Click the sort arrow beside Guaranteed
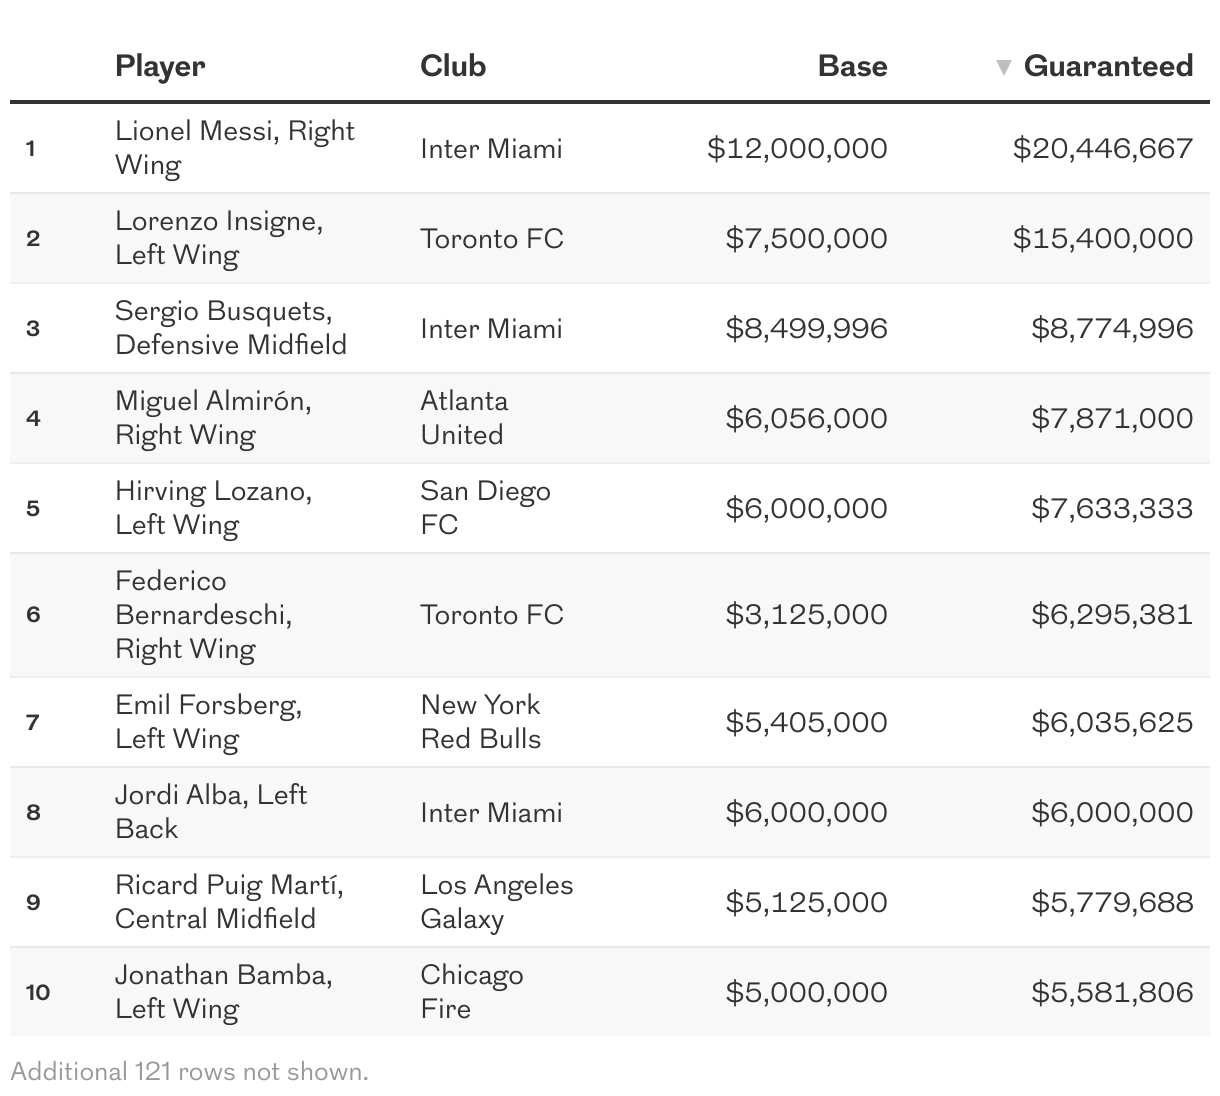Screen dimensions: 1220x1096 pos(1003,67)
